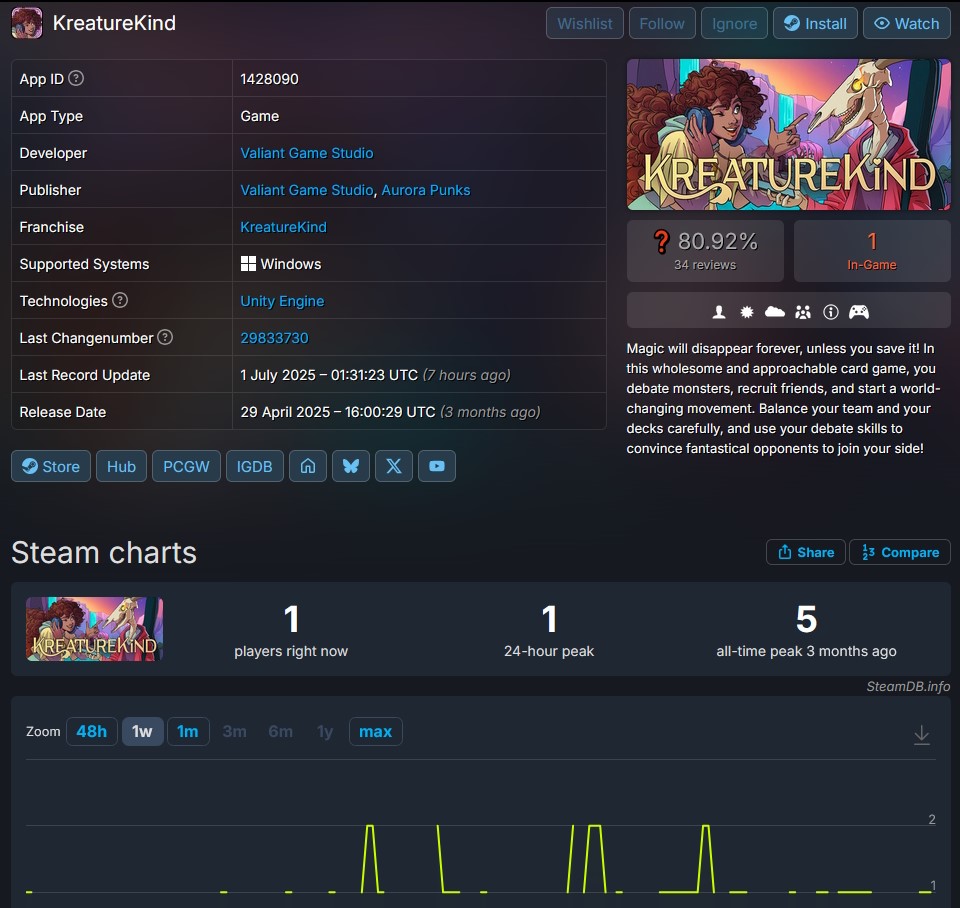Click the SteamDB.info credit text
The width and height of the screenshot is (960, 908).
[x=908, y=686]
